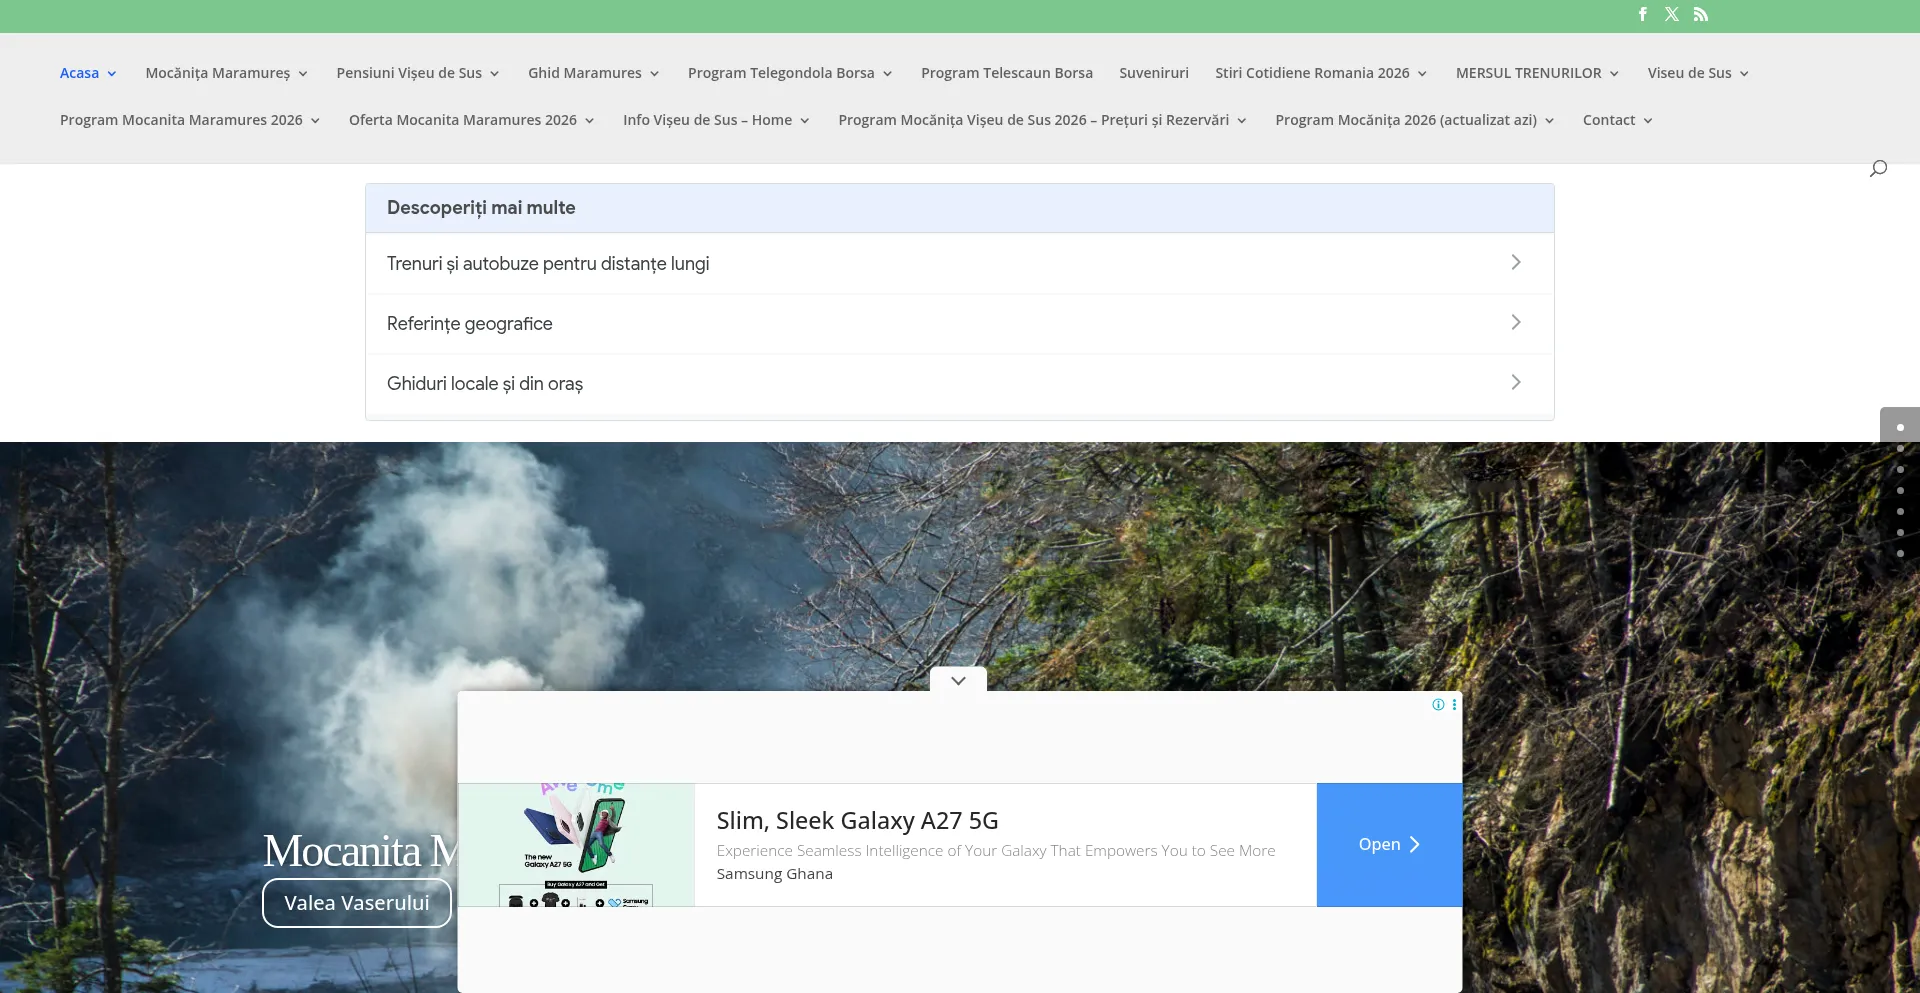Open the MERSUL TRENURILOR menu
Image resolution: width=1920 pixels, height=993 pixels.
tap(1529, 73)
